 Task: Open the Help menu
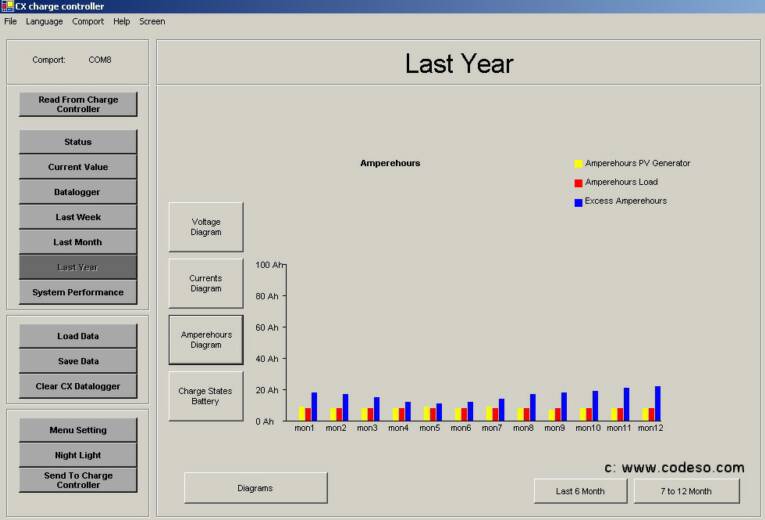coord(122,21)
